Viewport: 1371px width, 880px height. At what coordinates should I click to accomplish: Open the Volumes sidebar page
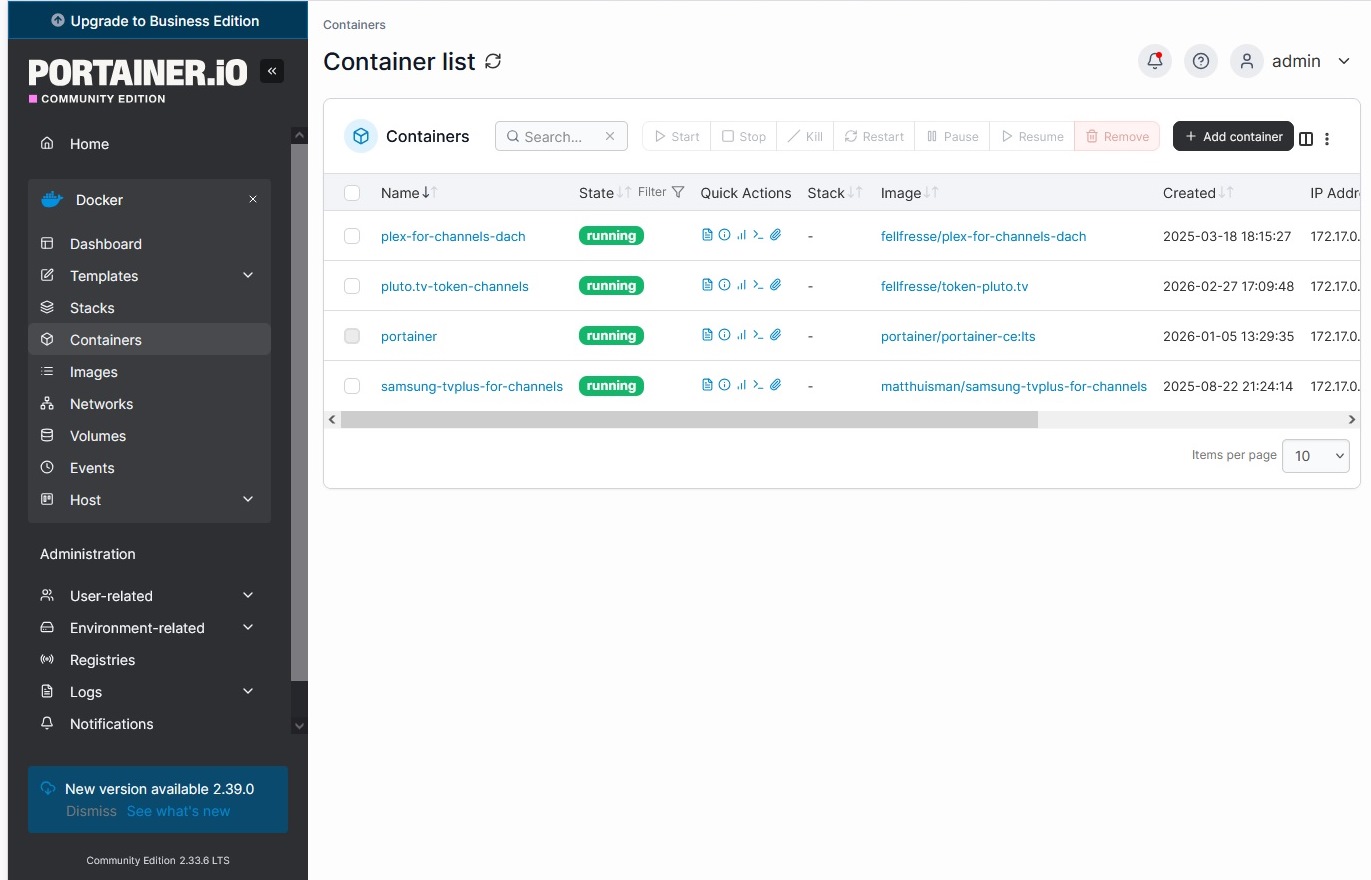pos(98,436)
